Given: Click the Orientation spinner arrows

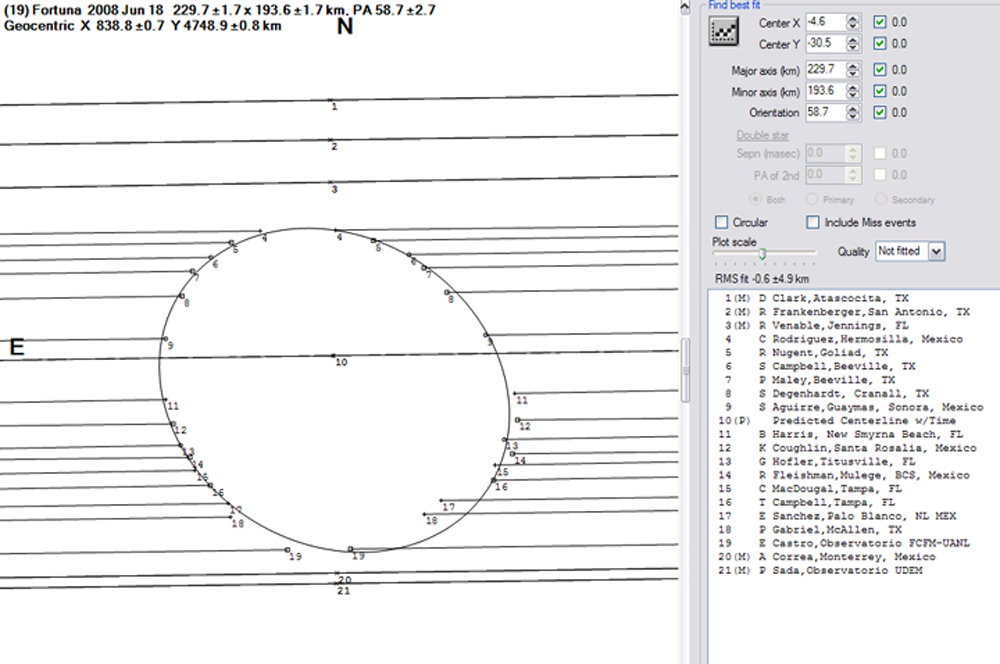Looking at the screenshot, I should [x=852, y=113].
